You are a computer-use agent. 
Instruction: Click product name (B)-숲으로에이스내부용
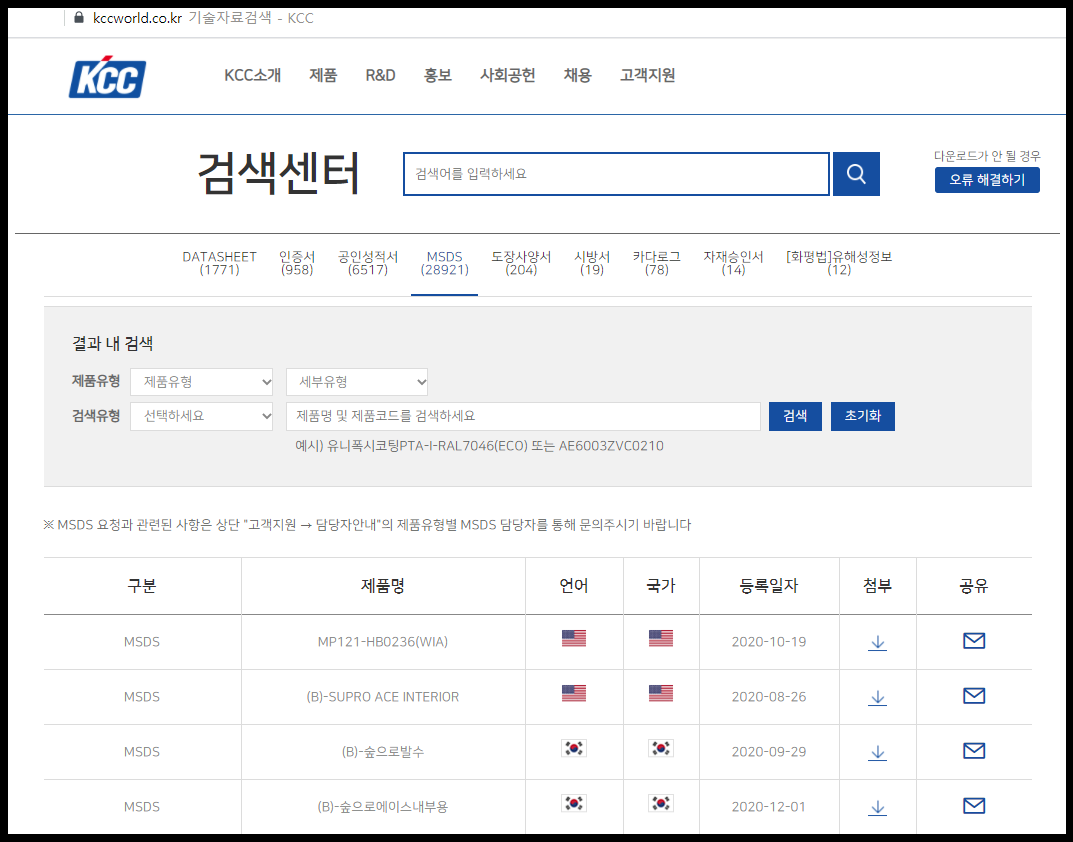click(383, 807)
